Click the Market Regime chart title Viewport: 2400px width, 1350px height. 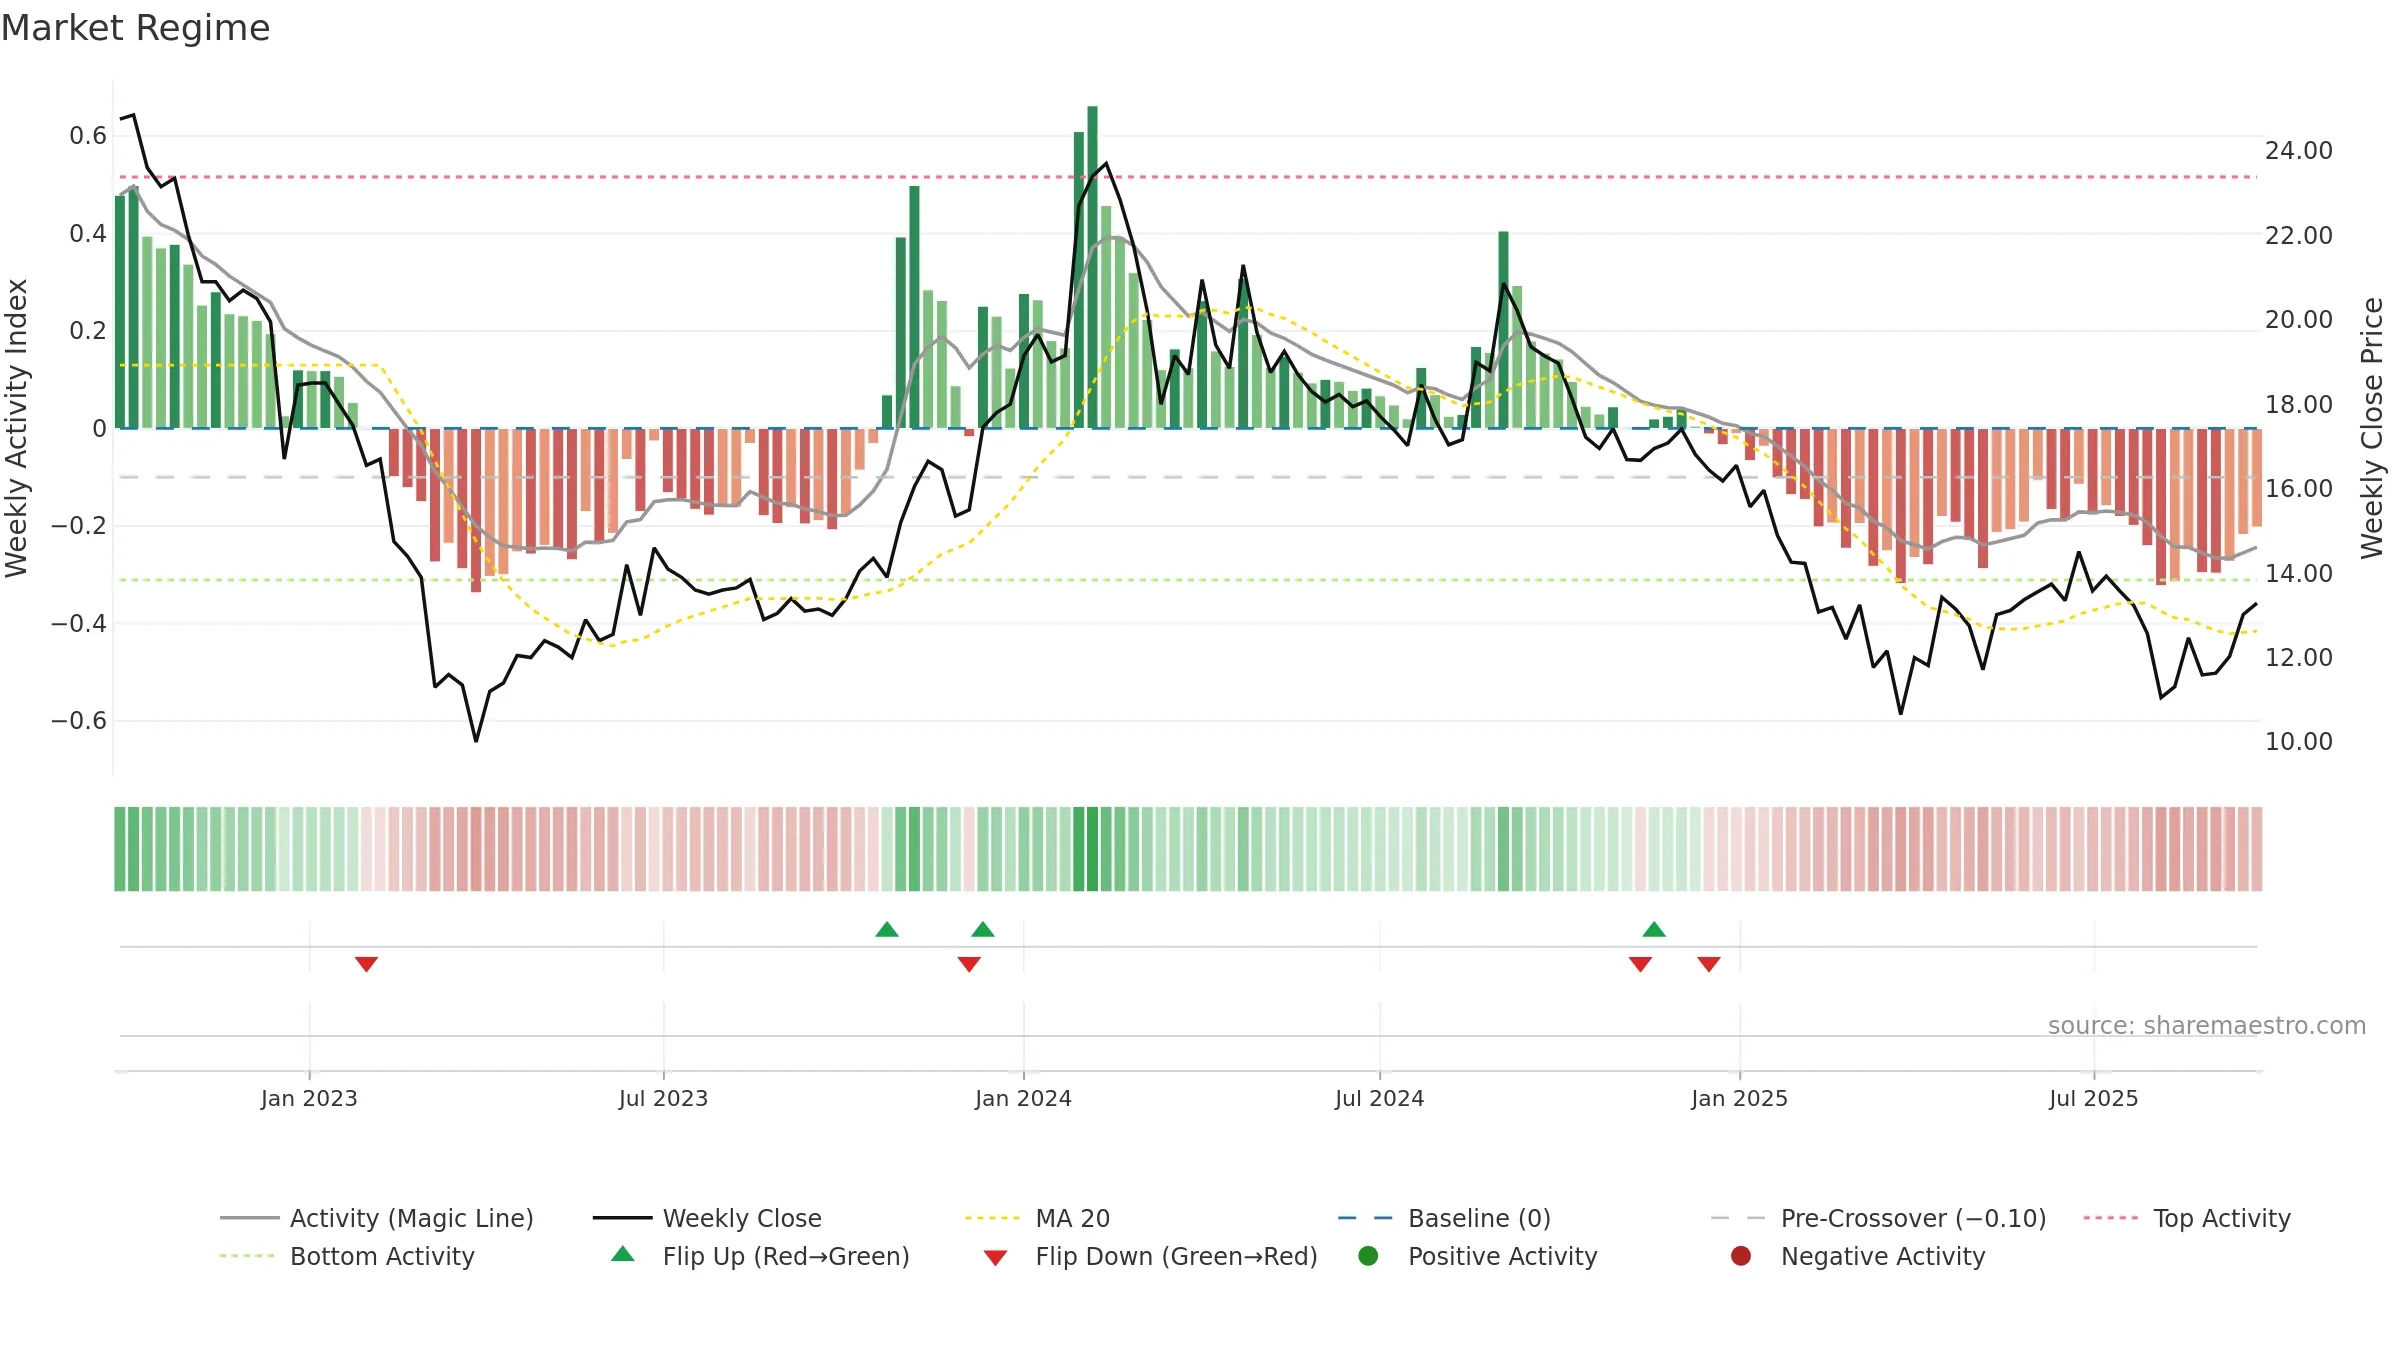pyautogui.click(x=135, y=28)
